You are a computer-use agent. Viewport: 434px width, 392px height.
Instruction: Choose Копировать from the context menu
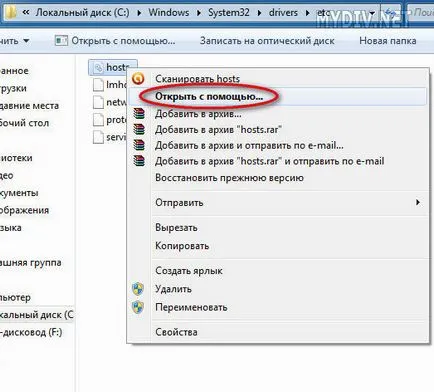tap(277, 246)
